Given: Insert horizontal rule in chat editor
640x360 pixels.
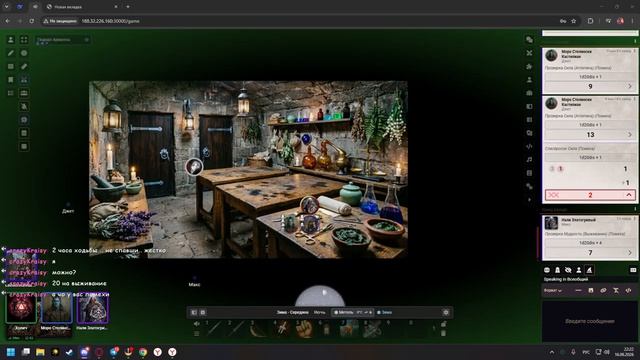Looking at the screenshot, I should (x=578, y=290).
